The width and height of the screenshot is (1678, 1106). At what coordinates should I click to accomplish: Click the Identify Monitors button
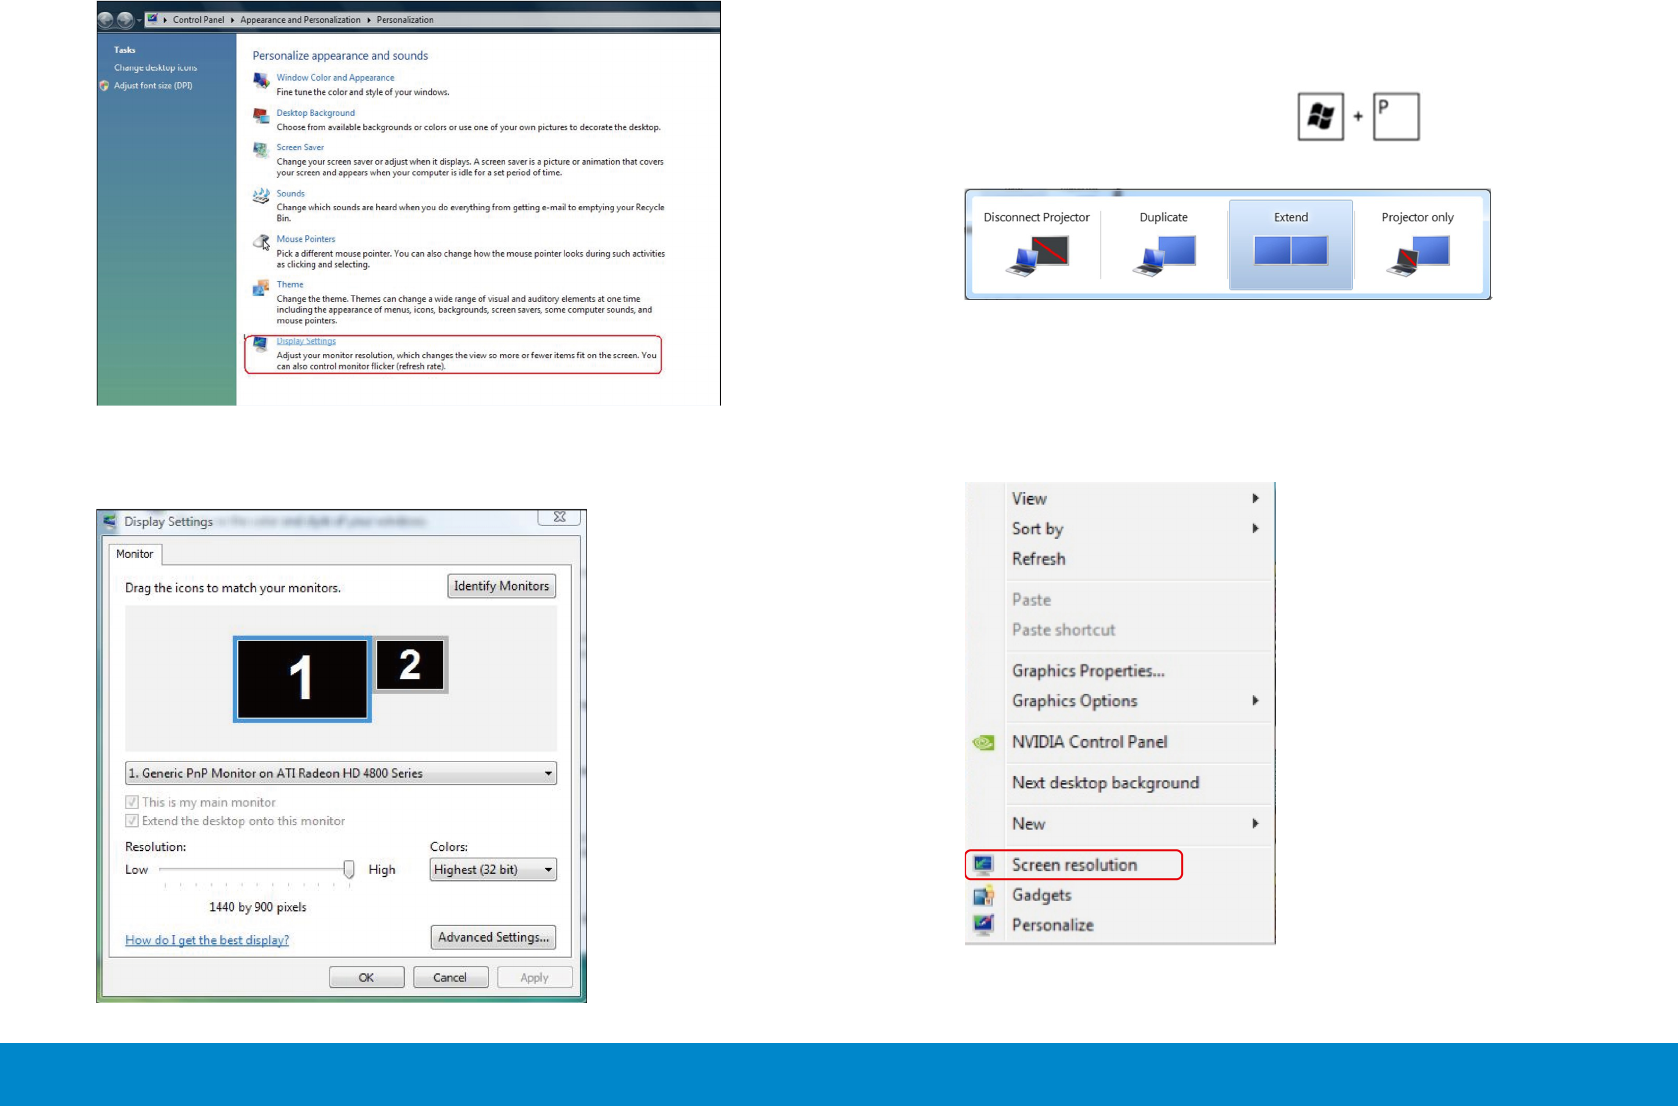click(x=502, y=586)
